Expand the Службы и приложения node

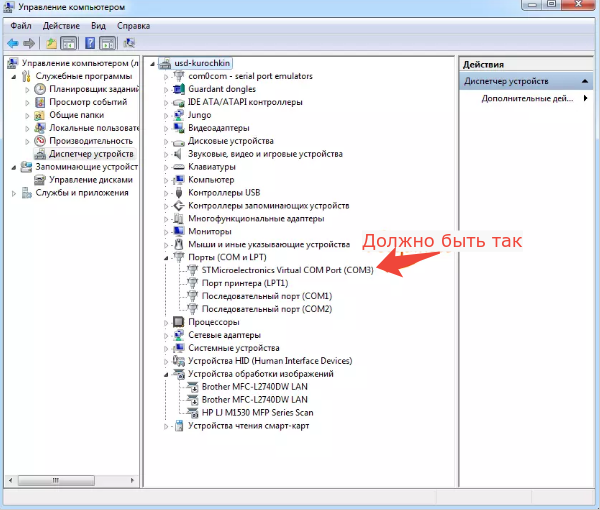(14, 193)
